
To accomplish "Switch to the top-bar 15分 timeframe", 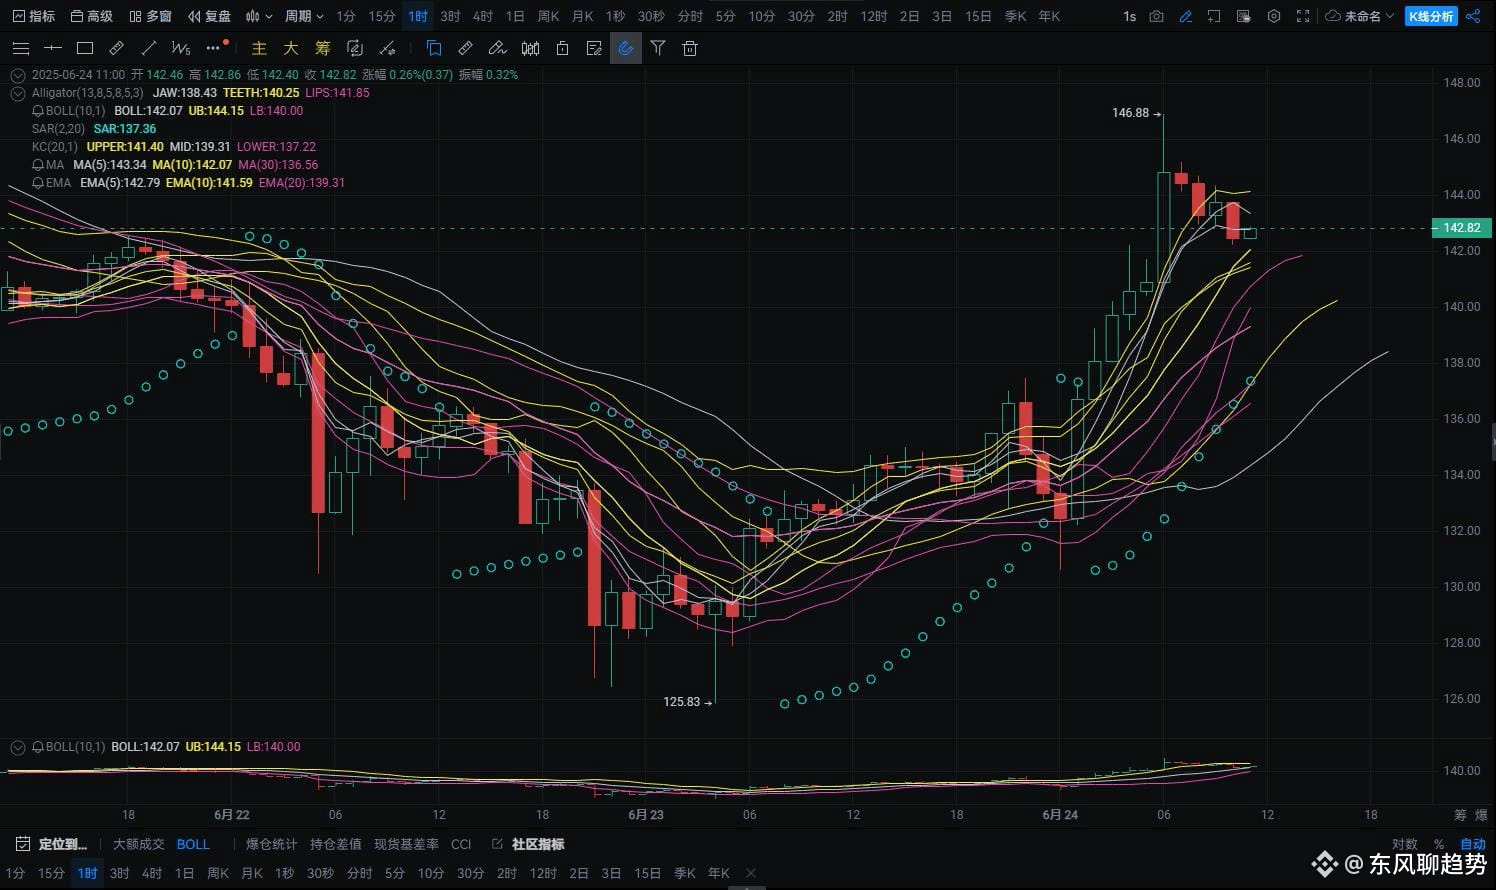I will [381, 16].
